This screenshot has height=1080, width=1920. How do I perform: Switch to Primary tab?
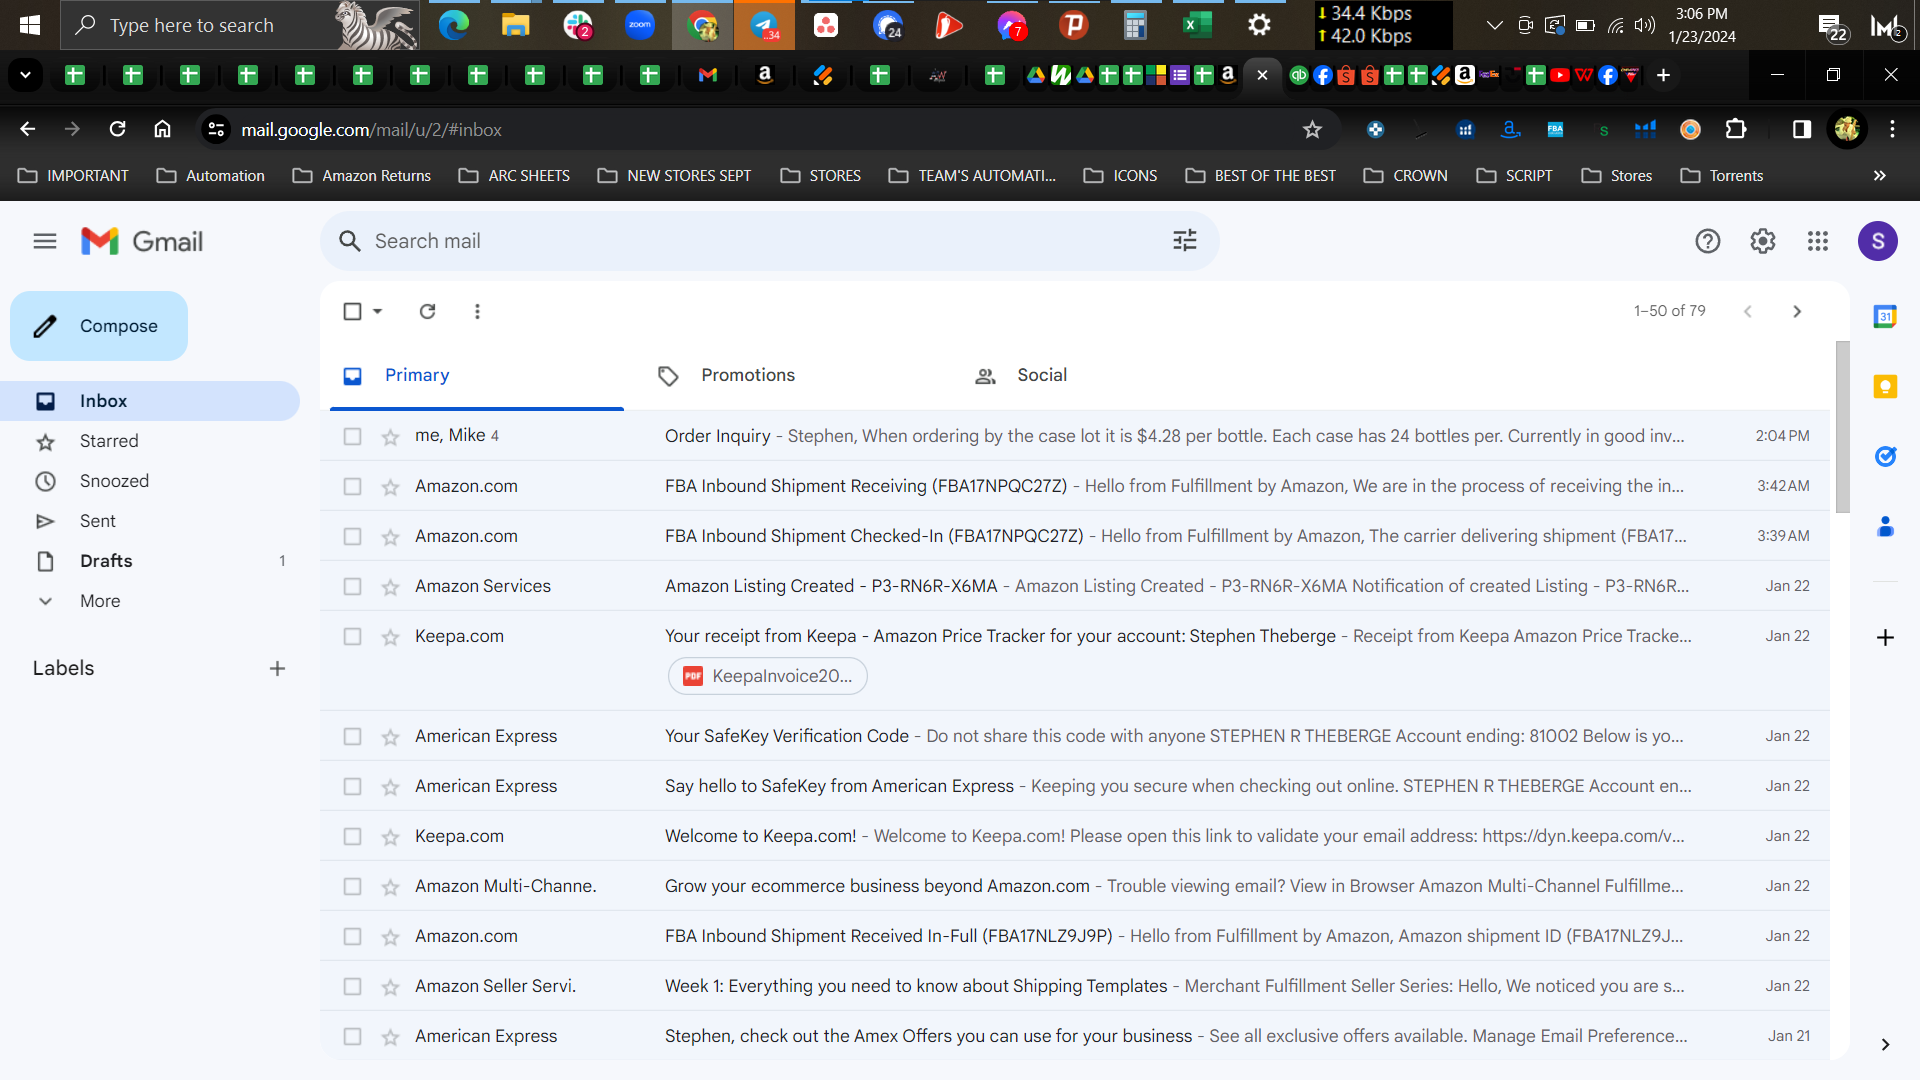pyautogui.click(x=477, y=376)
